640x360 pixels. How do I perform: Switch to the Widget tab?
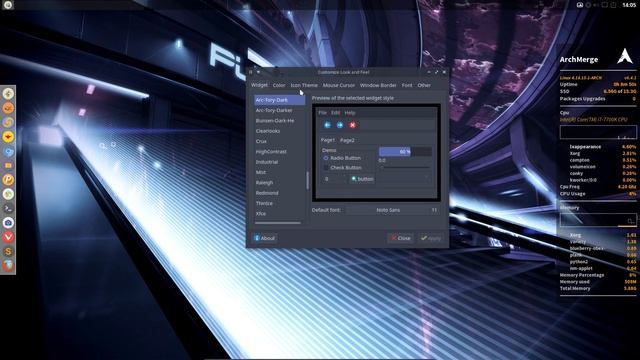pos(260,85)
